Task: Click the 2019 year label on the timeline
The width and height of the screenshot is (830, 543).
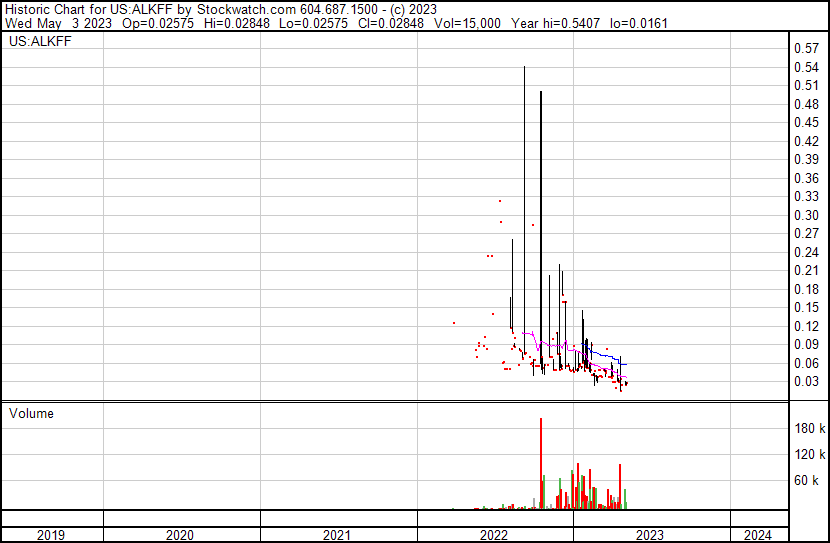Action: [51, 535]
